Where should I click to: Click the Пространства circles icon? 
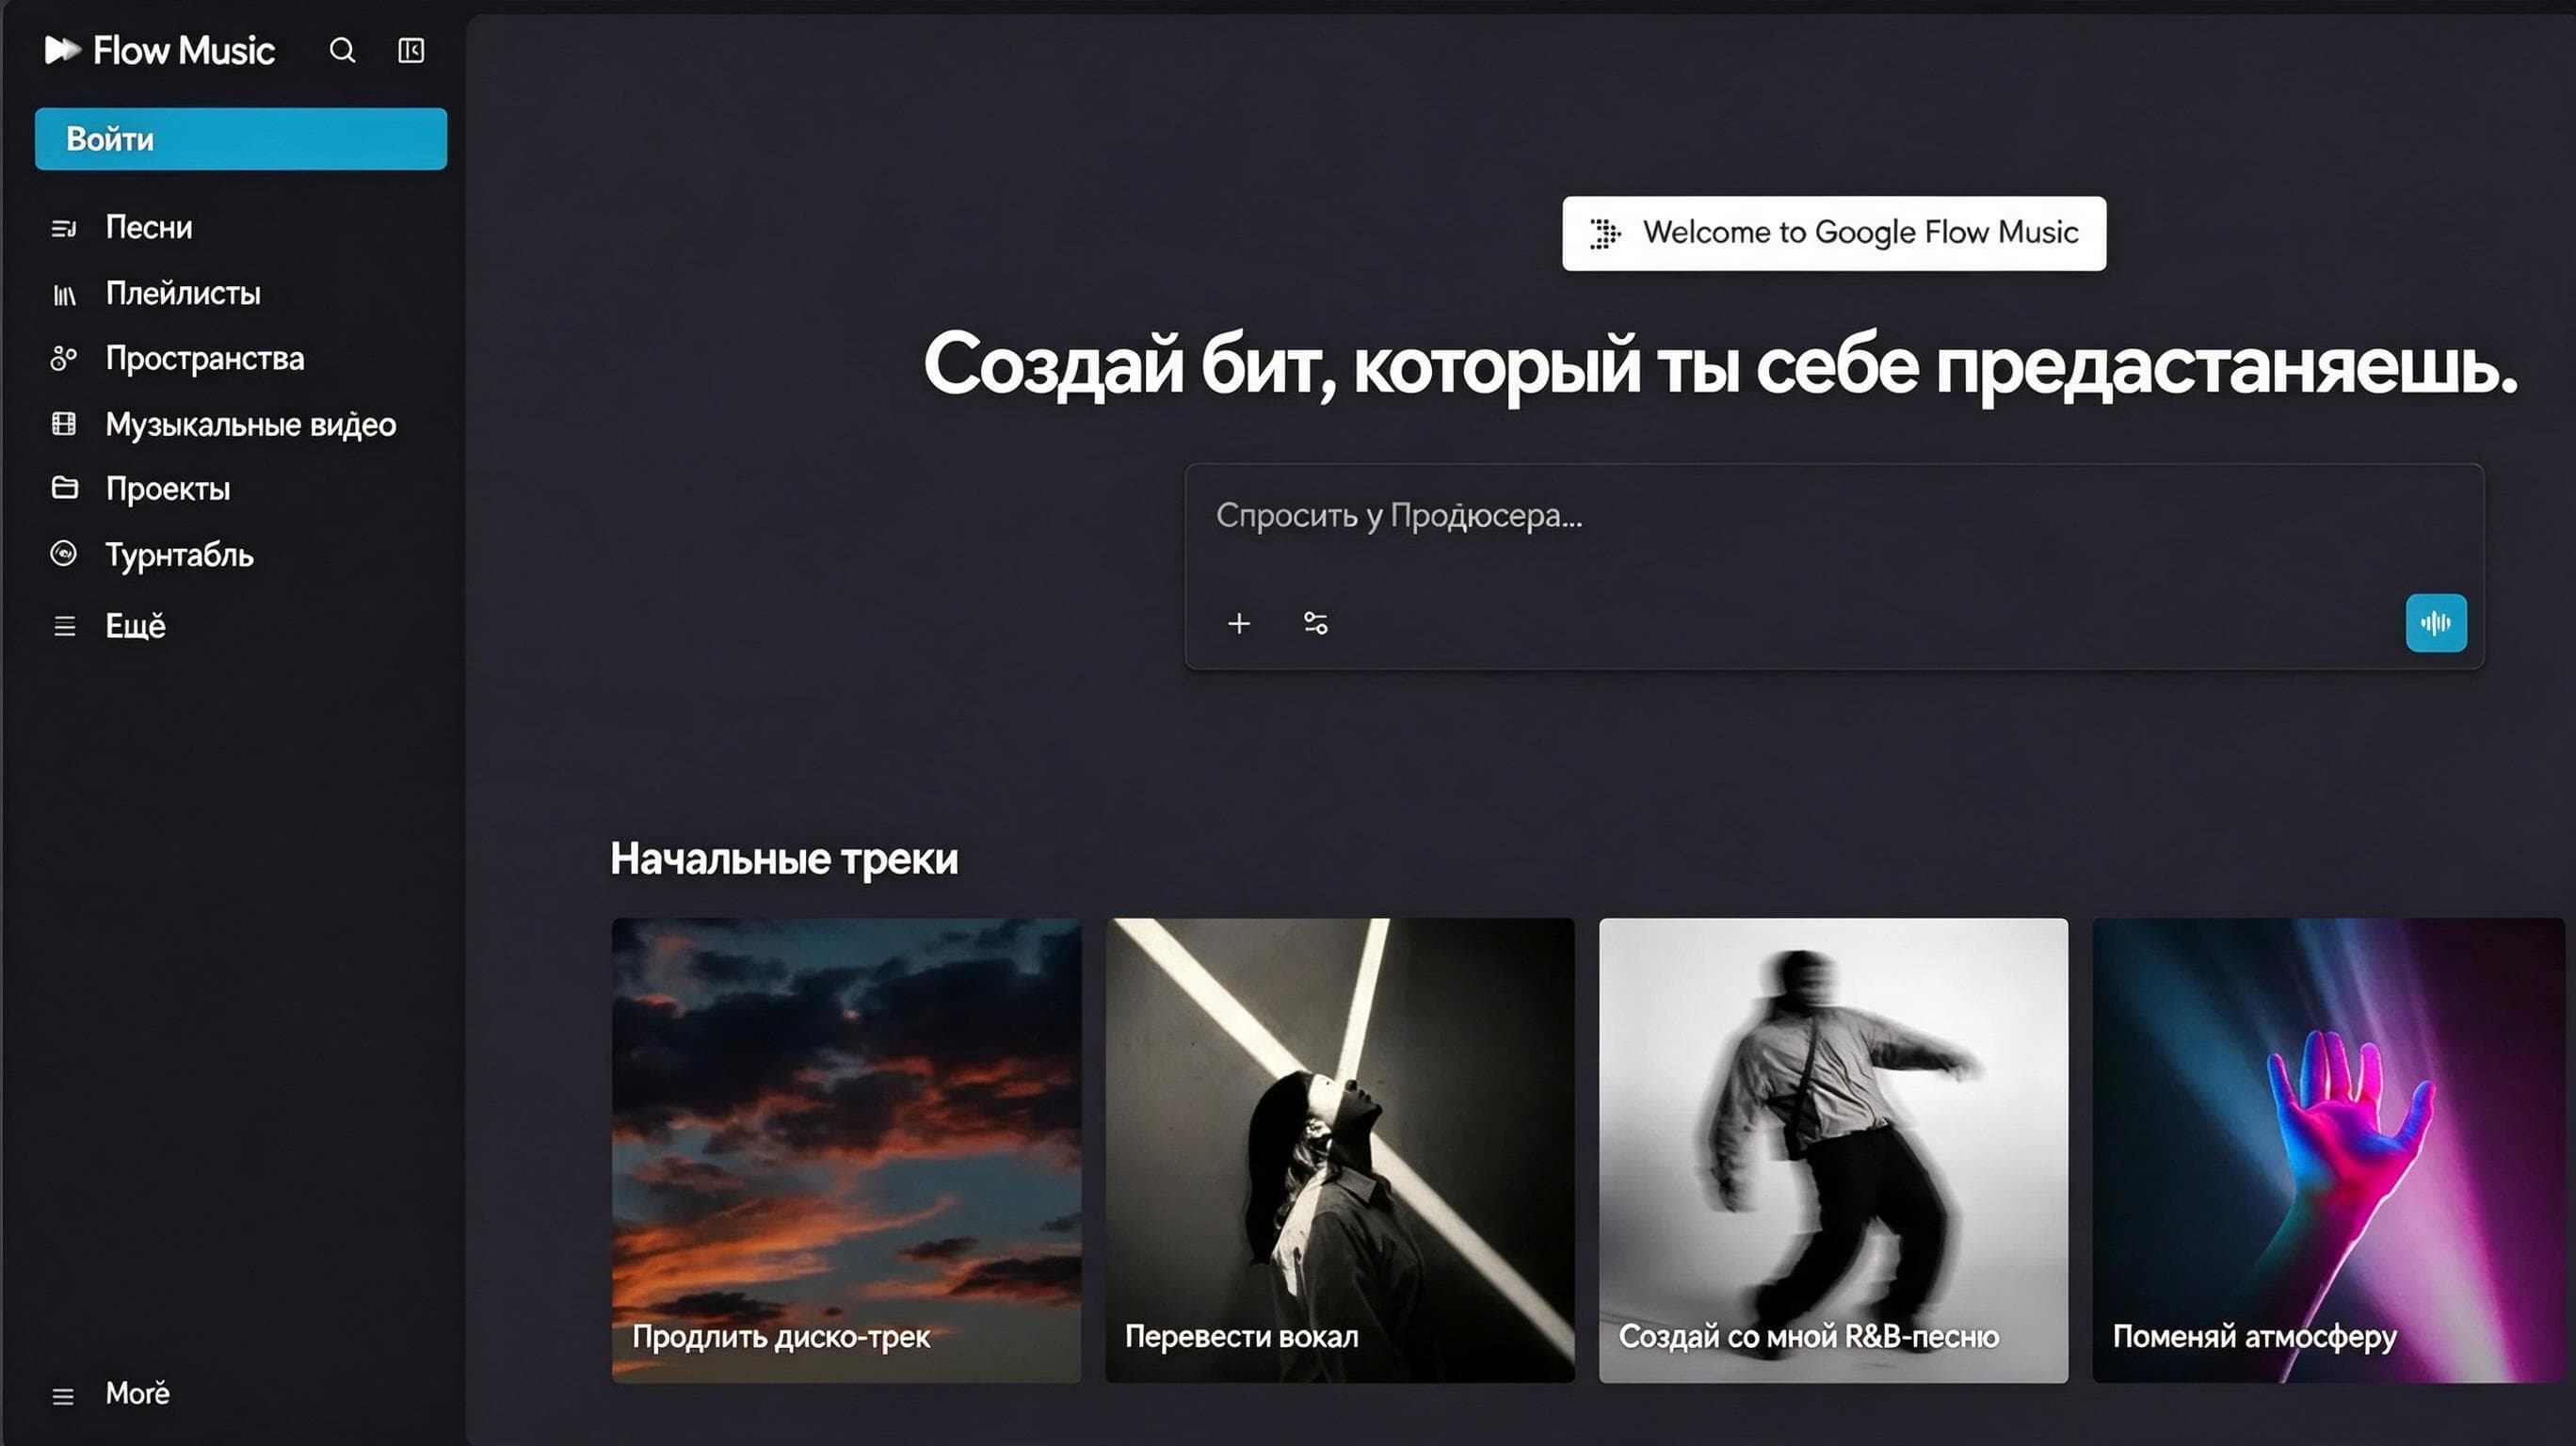(x=64, y=359)
